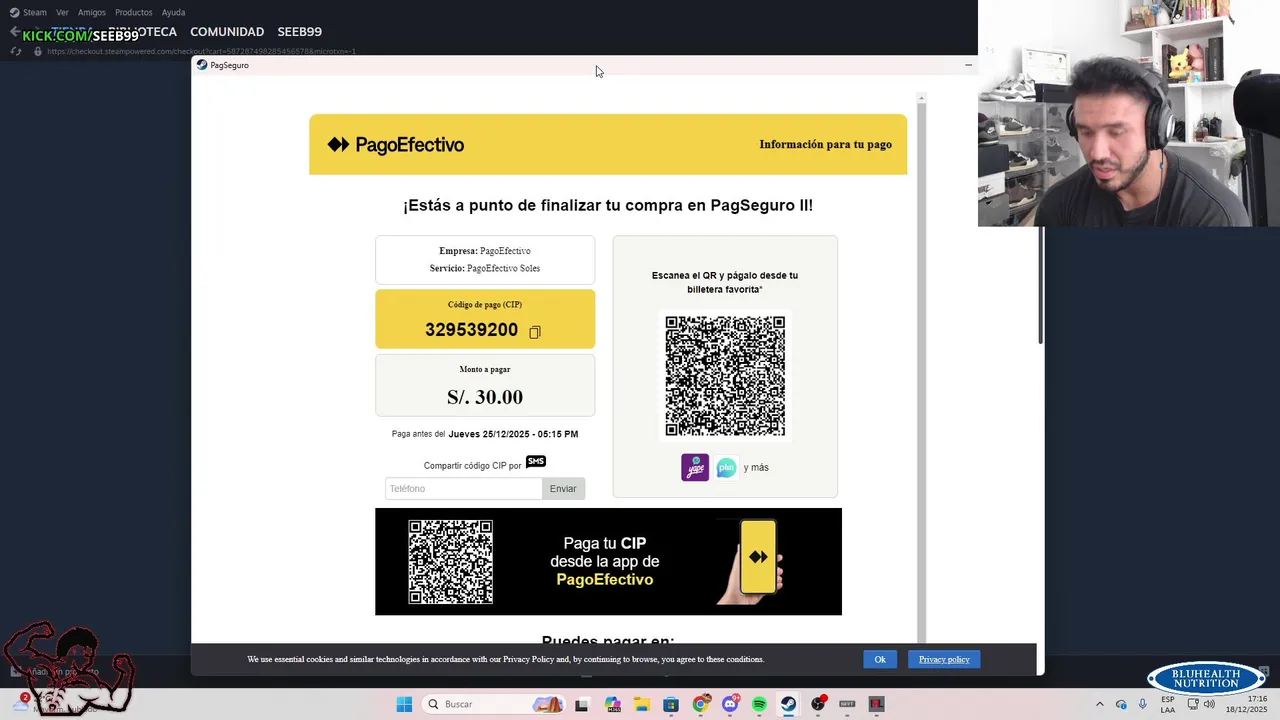Click the PagoEfectivo logo in the yellow header
This screenshot has width=1280, height=720.
click(396, 145)
